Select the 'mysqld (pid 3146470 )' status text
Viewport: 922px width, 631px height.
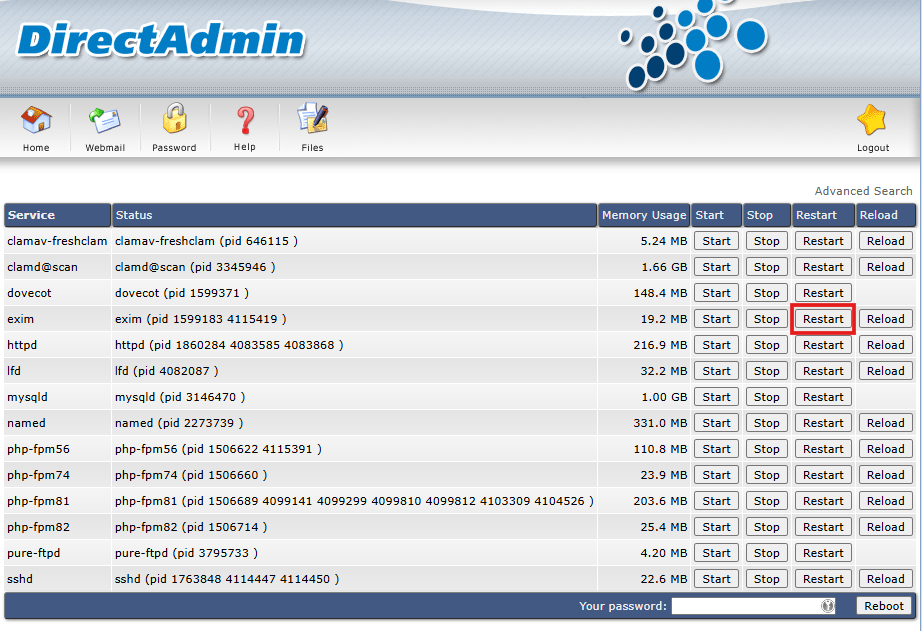click(180, 397)
